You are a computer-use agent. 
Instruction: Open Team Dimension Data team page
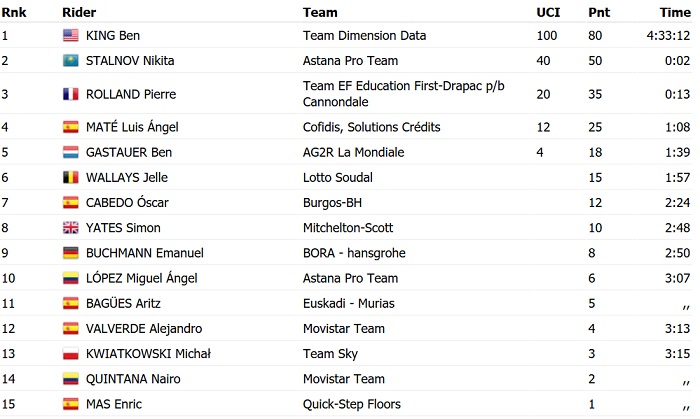click(x=364, y=36)
